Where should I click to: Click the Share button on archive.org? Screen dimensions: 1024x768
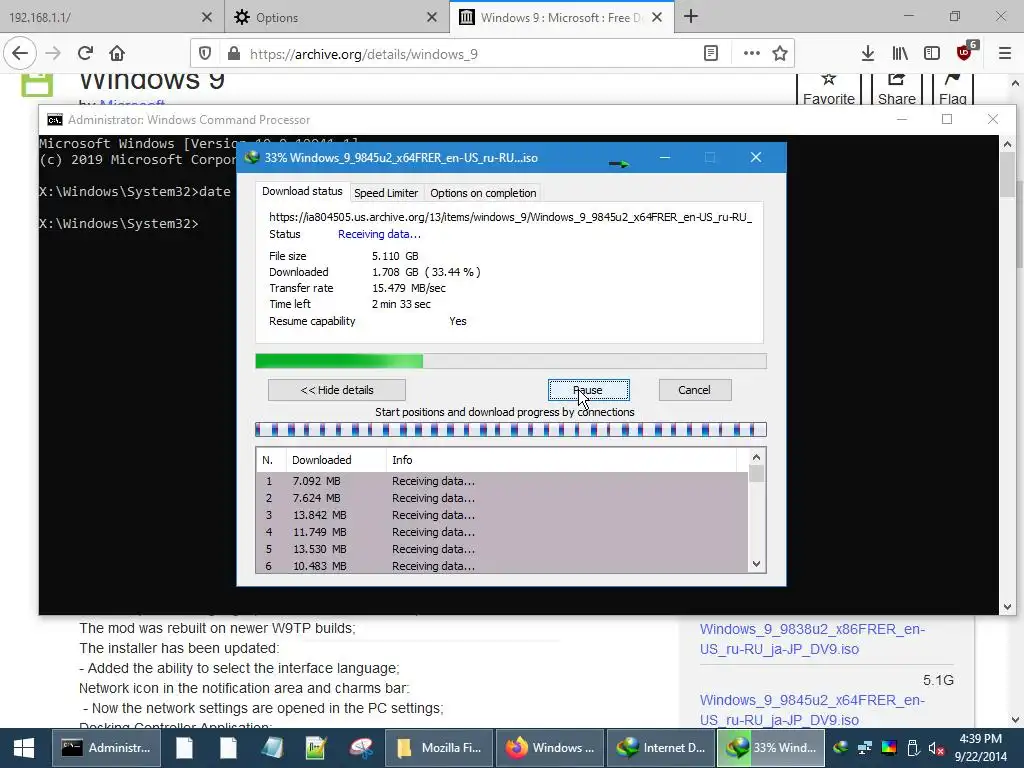point(897,89)
